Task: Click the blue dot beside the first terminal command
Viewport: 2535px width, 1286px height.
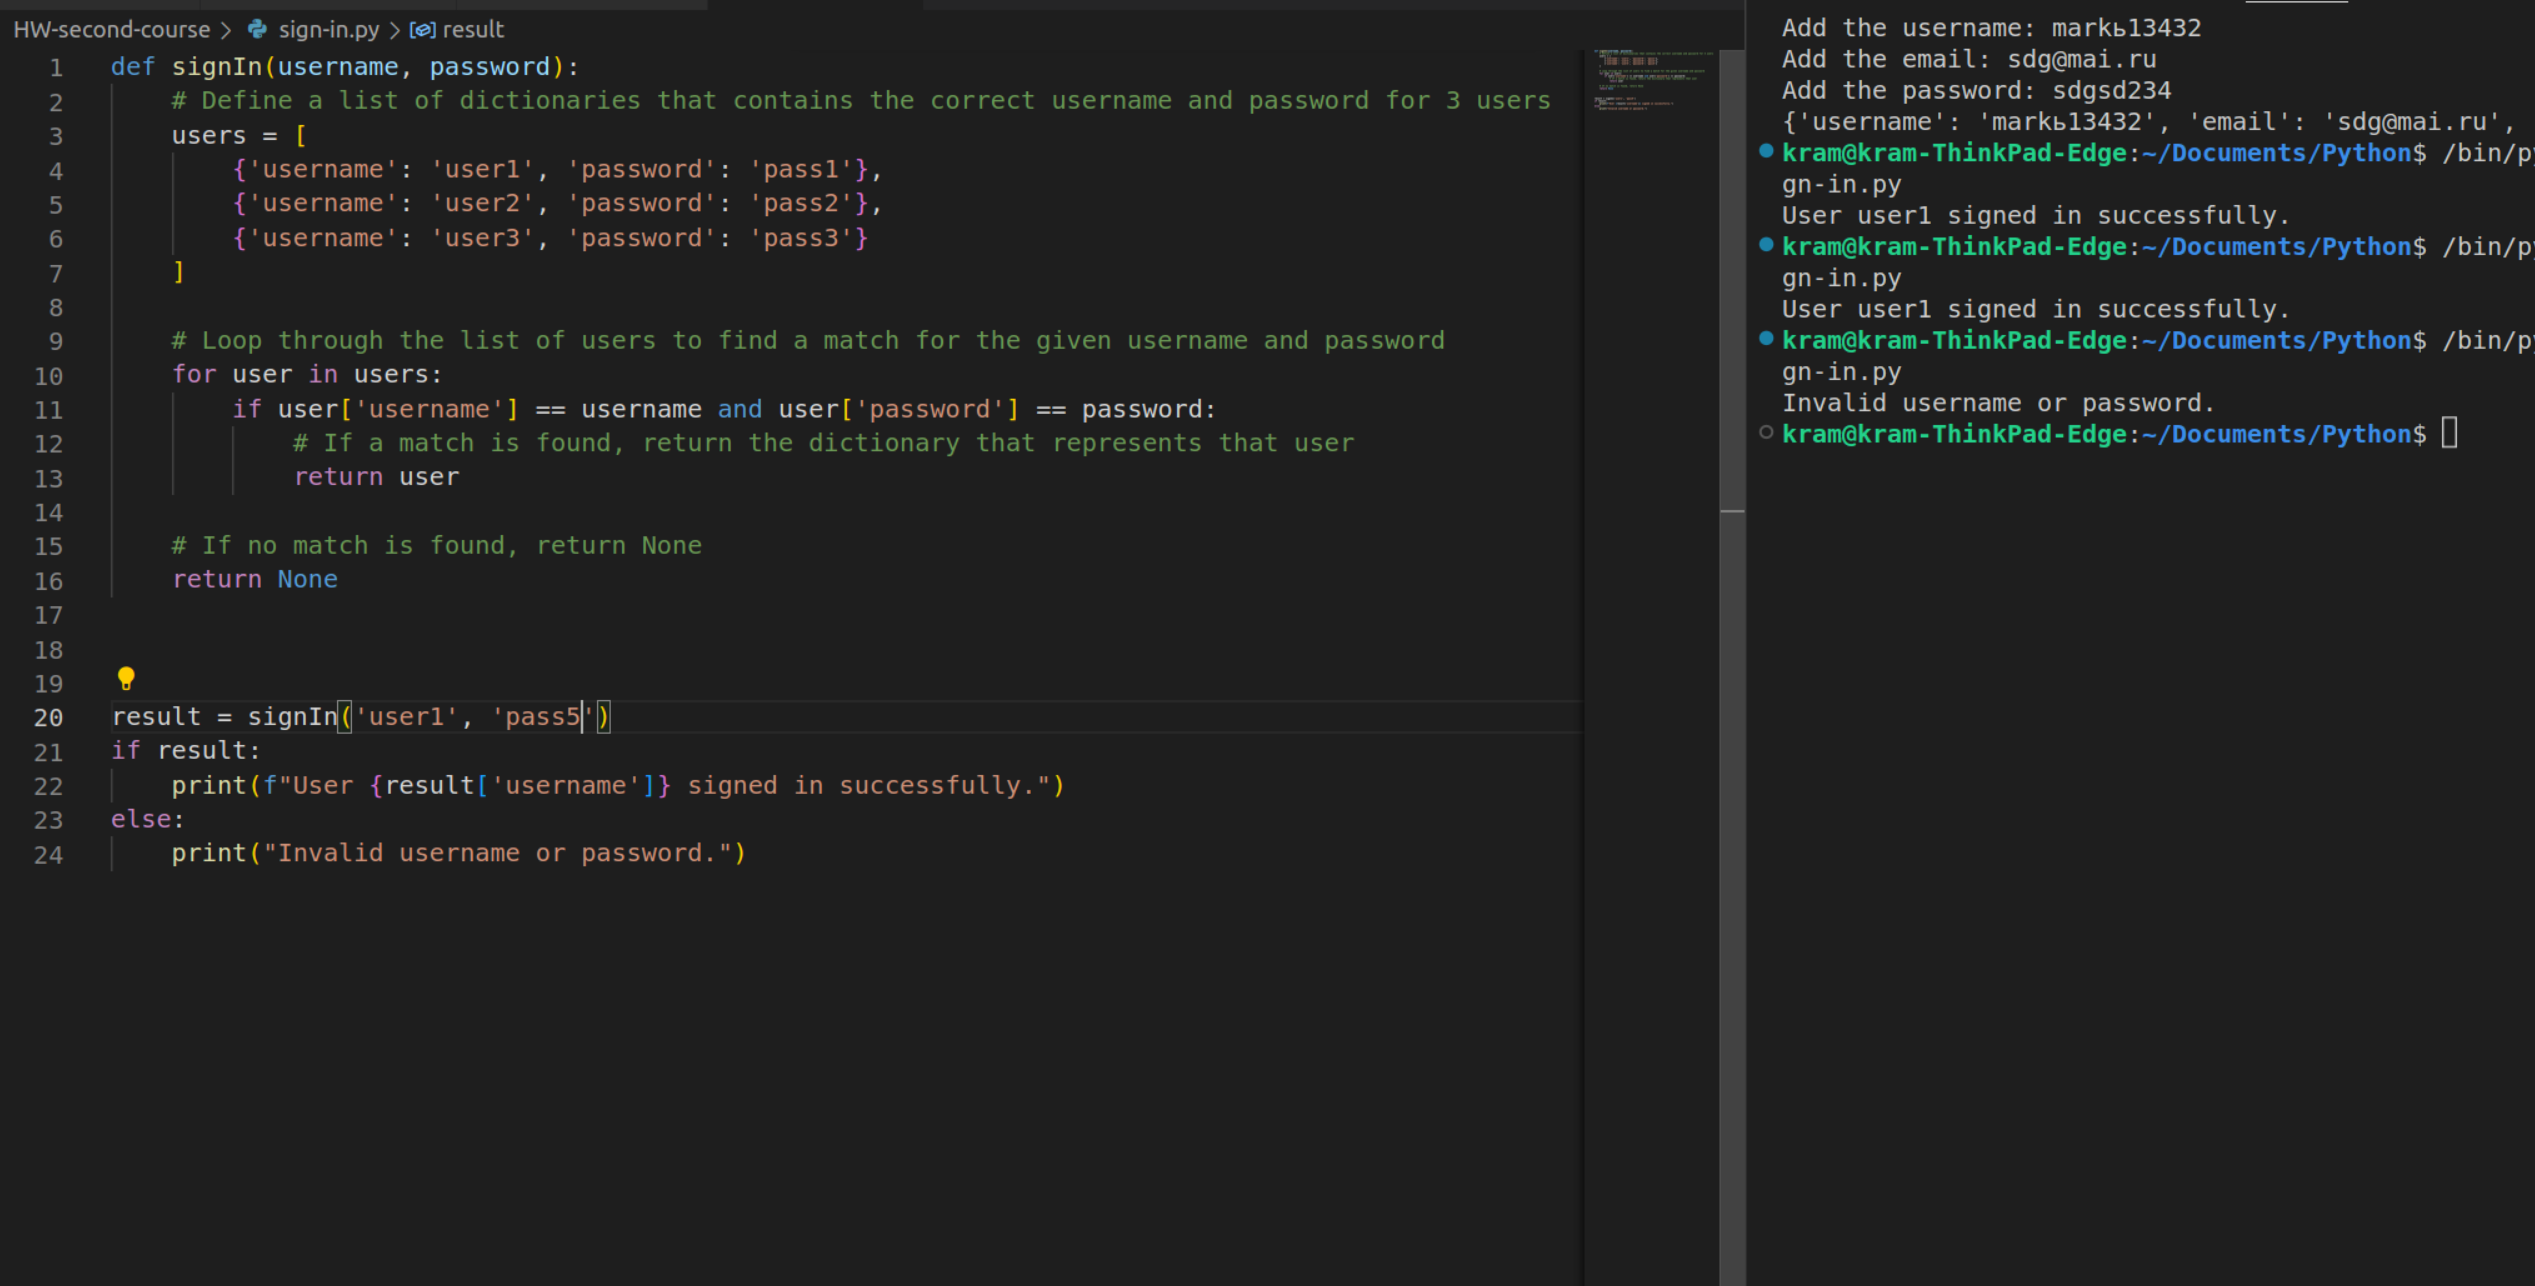Action: 1766,152
